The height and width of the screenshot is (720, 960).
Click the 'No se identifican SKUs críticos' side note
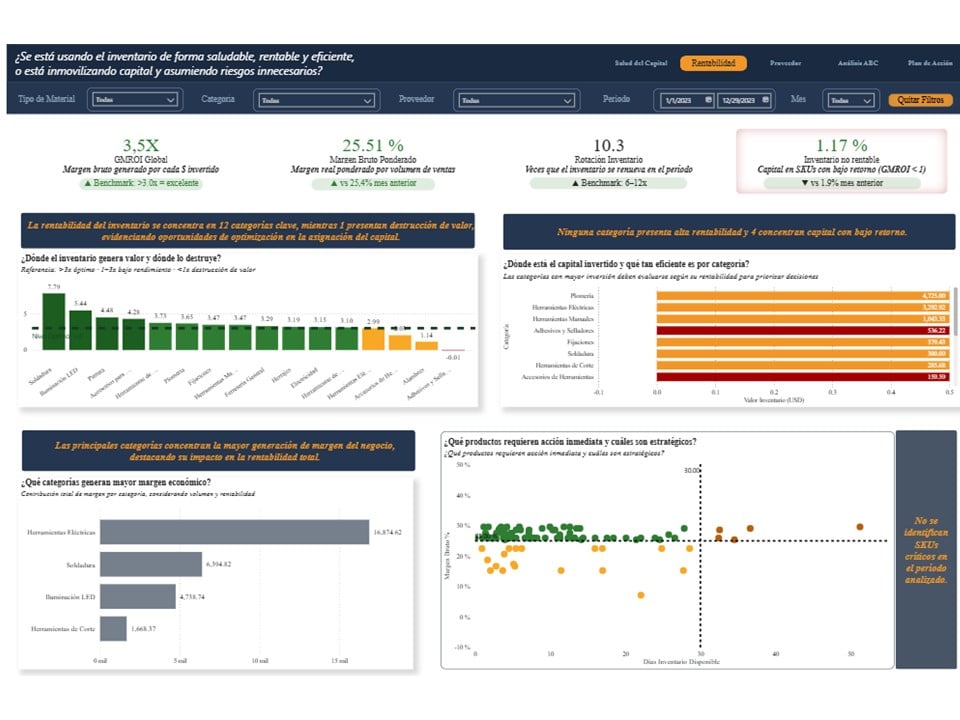[926, 550]
